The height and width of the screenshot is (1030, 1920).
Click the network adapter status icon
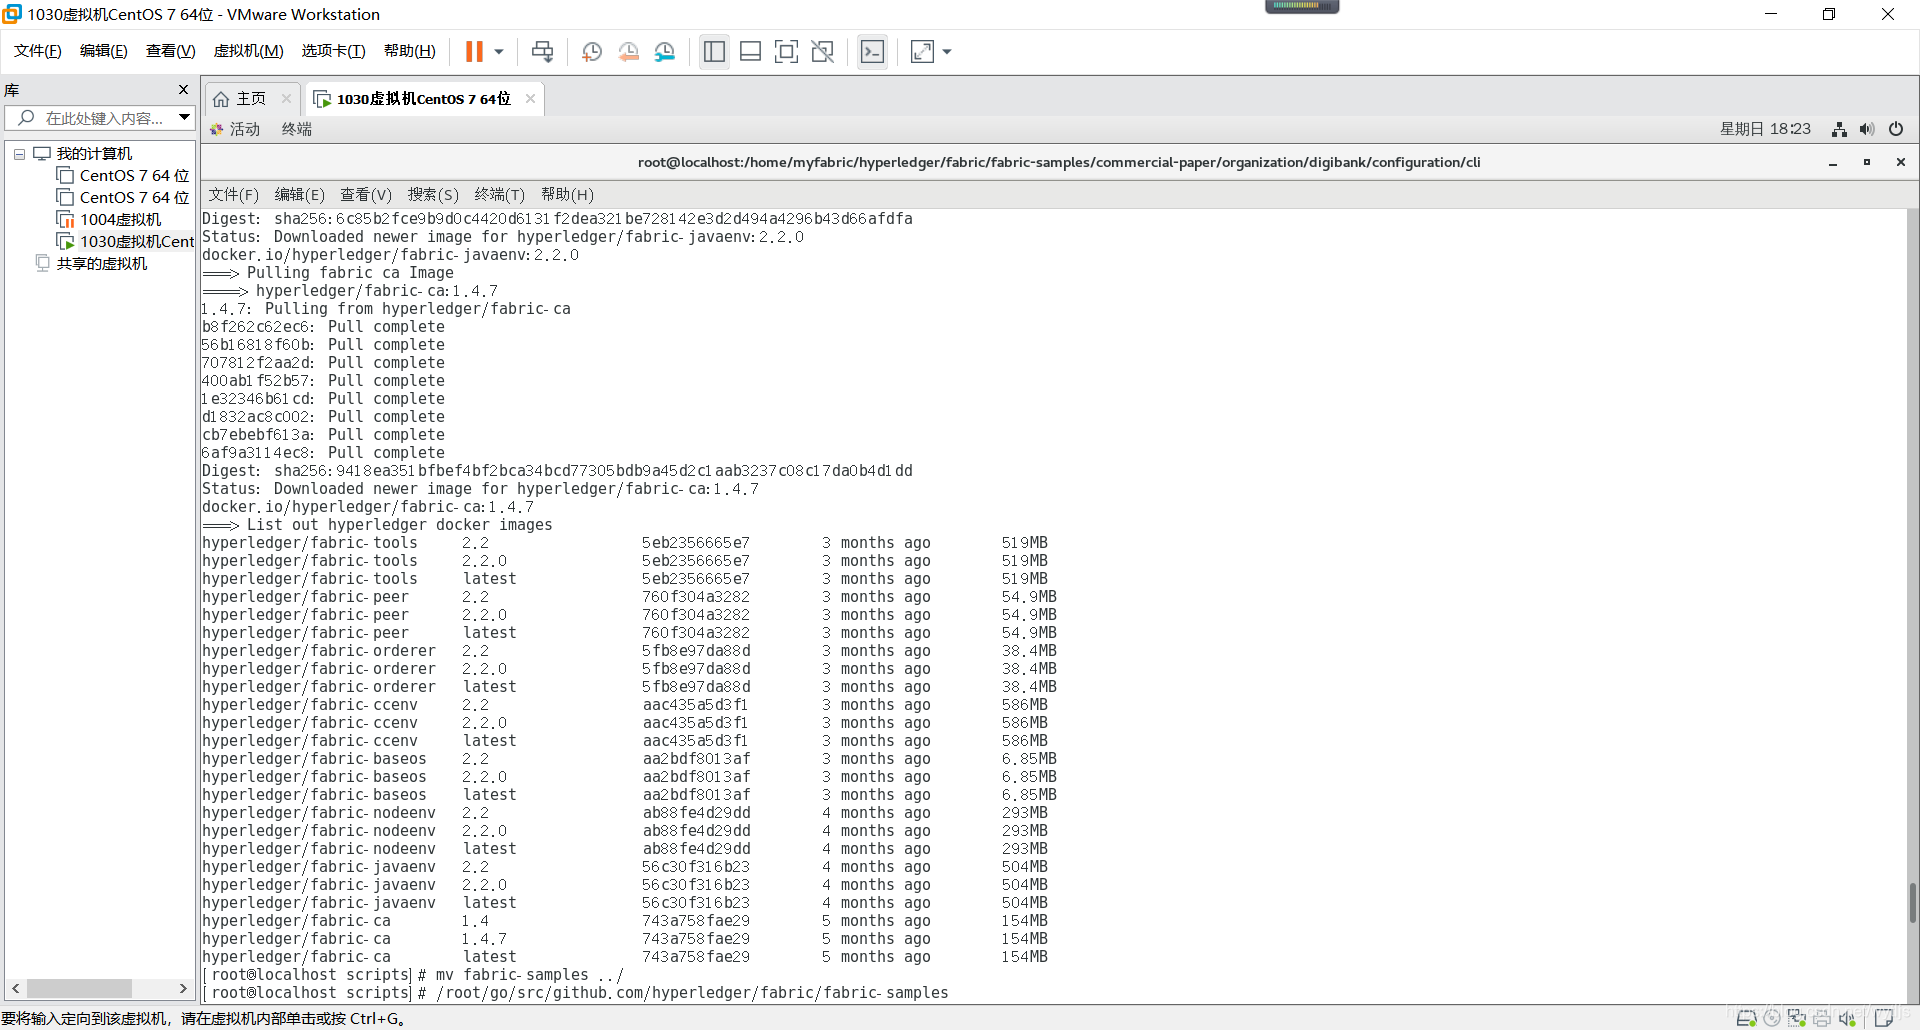point(1797,1018)
